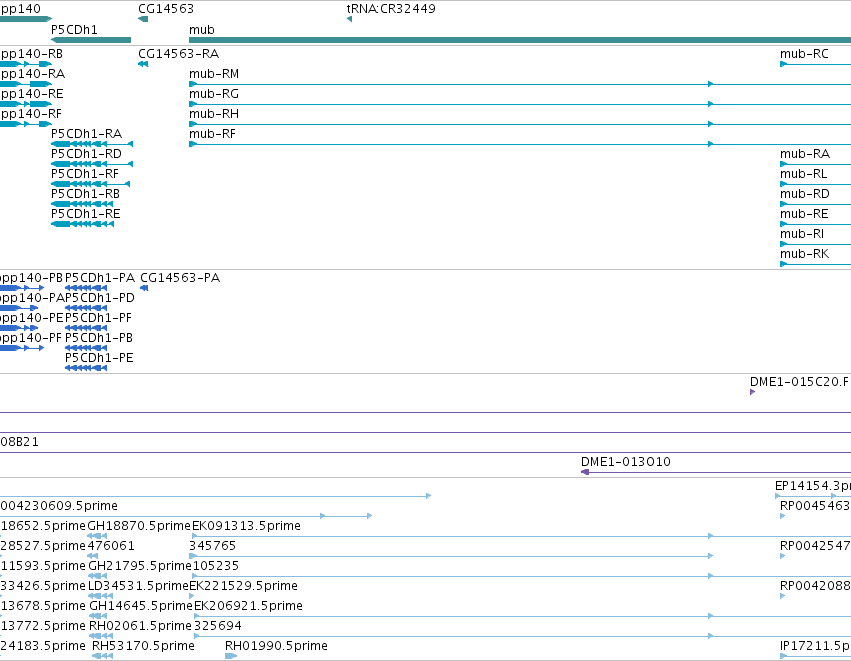Click transcript mub-RE label

coord(804,214)
